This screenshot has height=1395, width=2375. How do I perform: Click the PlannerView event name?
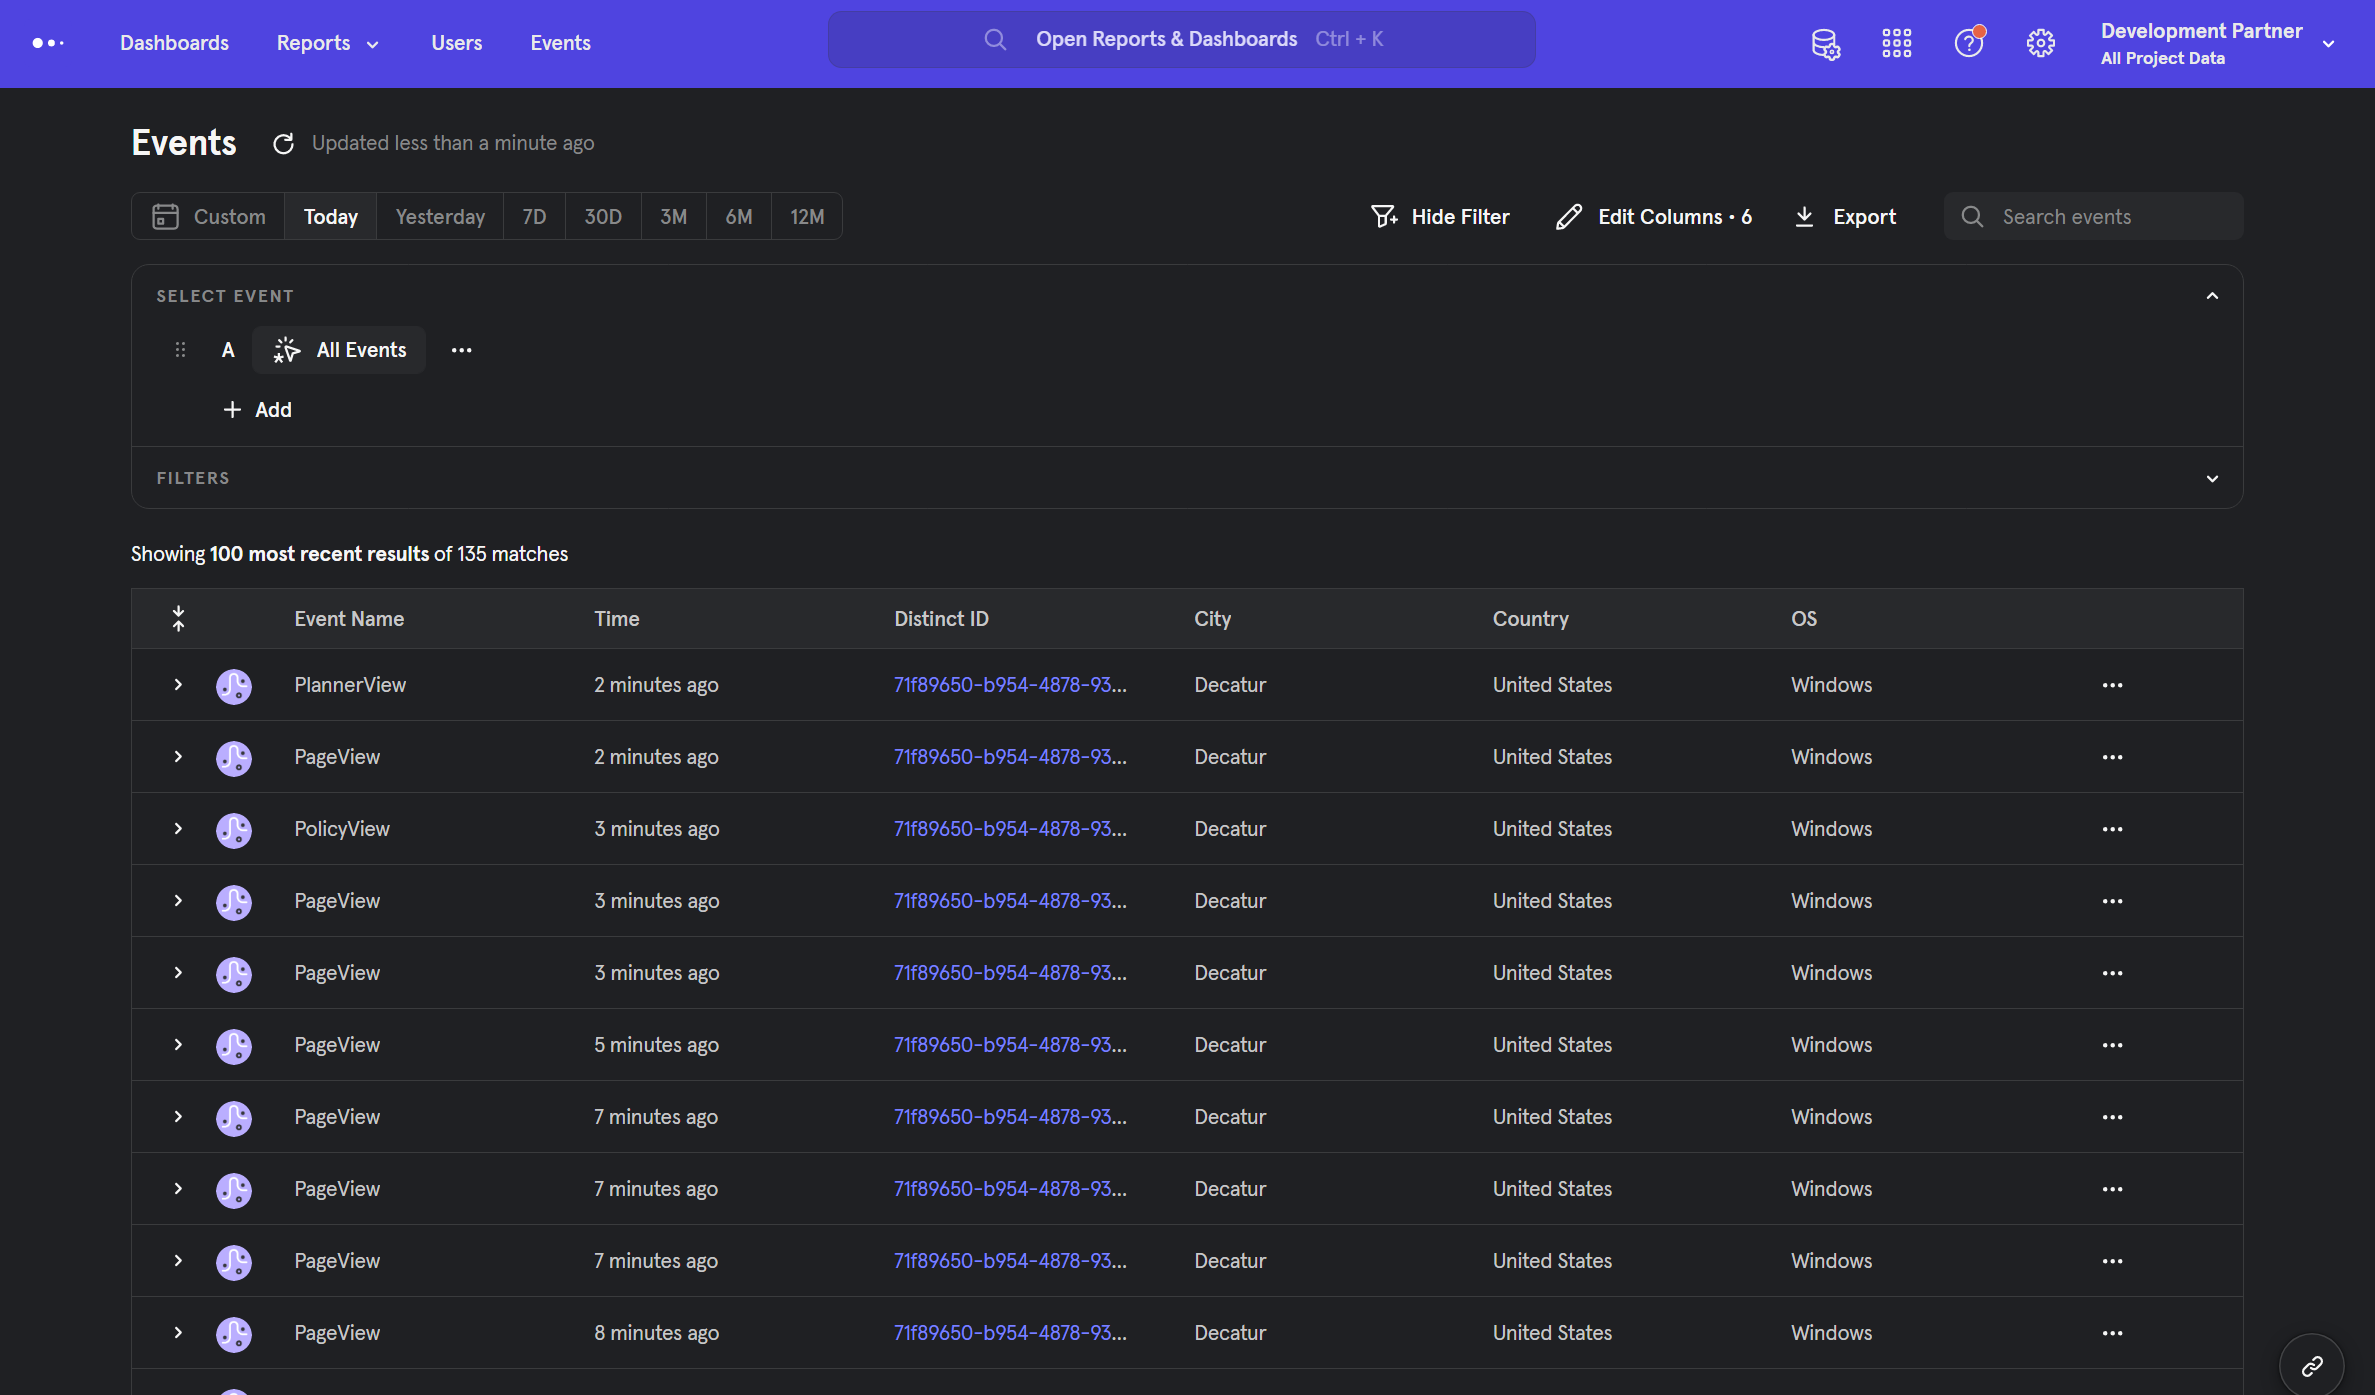350,685
